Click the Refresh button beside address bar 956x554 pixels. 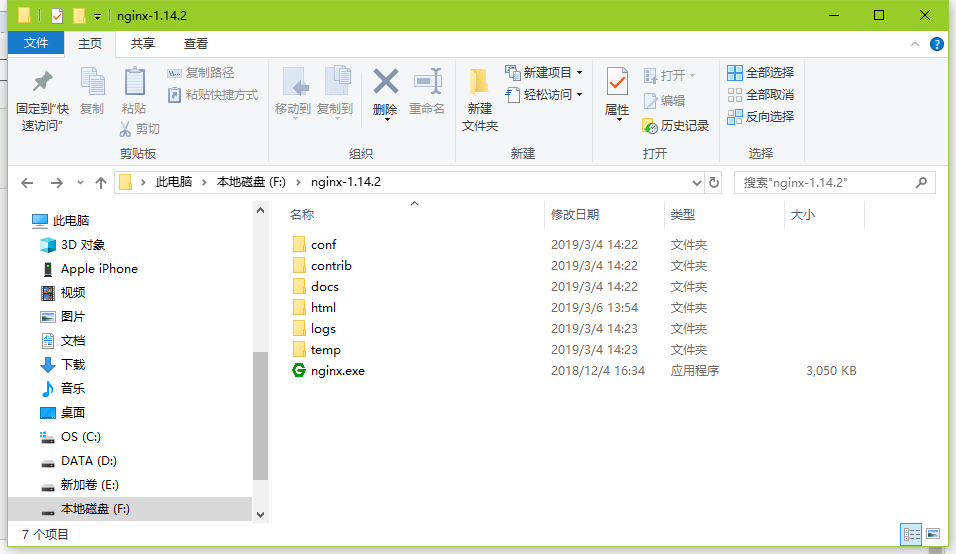point(713,182)
